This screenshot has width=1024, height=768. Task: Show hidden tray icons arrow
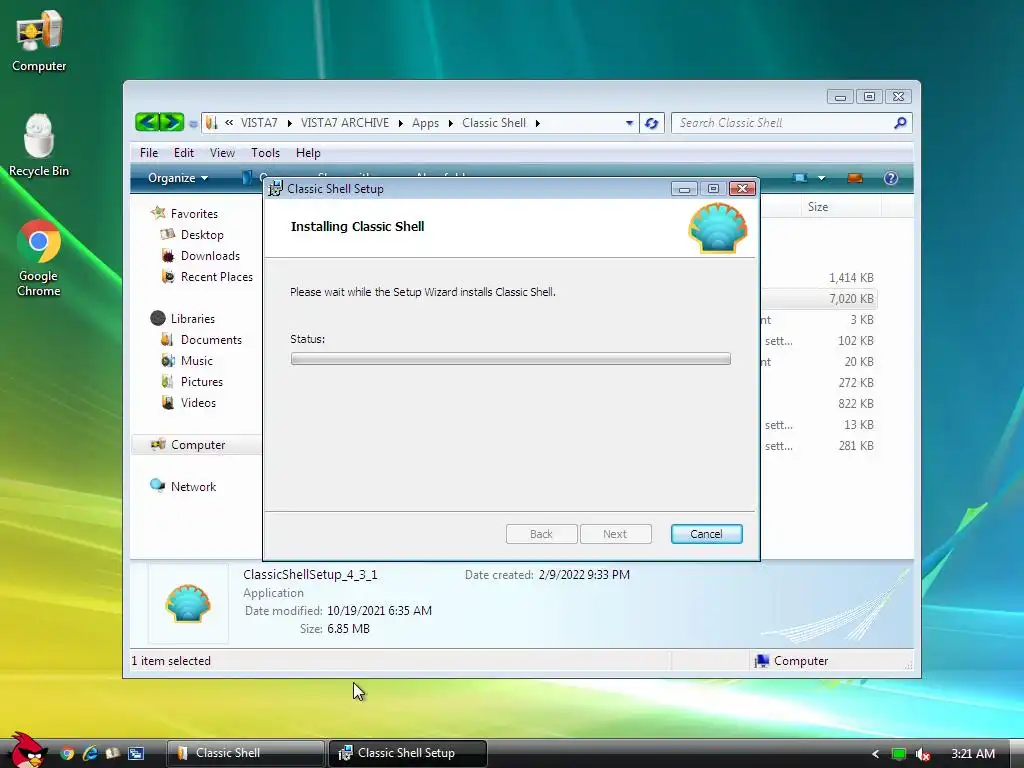[875, 754]
